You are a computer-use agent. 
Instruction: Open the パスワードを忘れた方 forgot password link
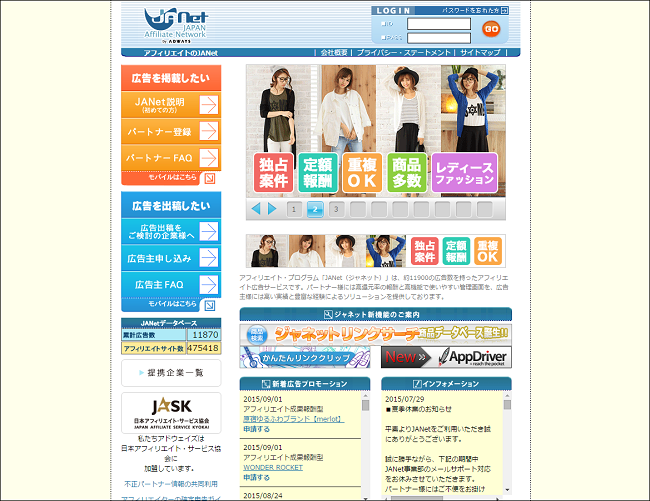coord(475,10)
